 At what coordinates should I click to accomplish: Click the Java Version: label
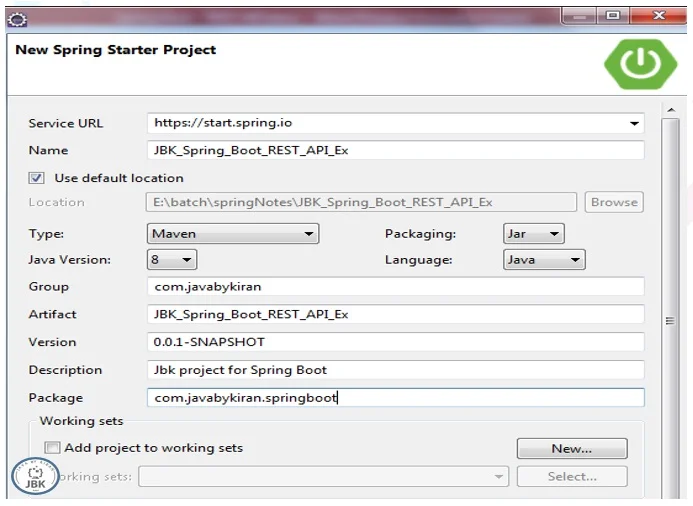coord(69,259)
